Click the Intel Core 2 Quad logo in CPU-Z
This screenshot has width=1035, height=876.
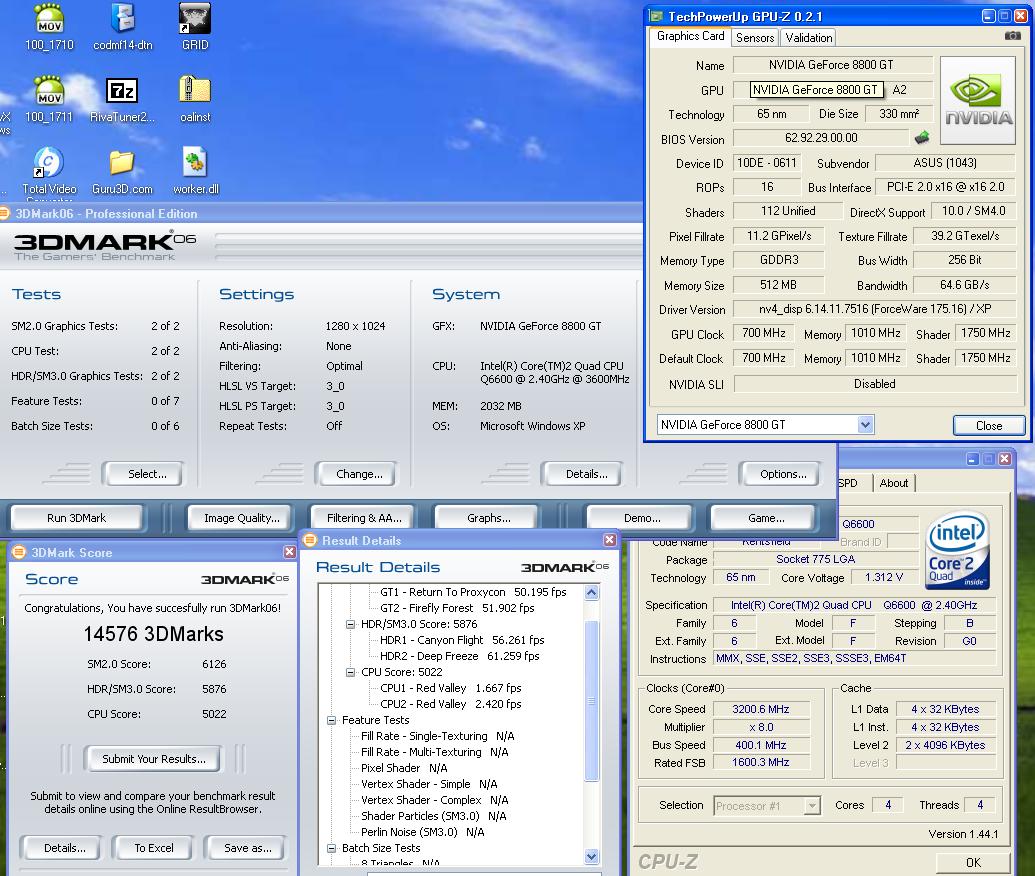pos(957,551)
